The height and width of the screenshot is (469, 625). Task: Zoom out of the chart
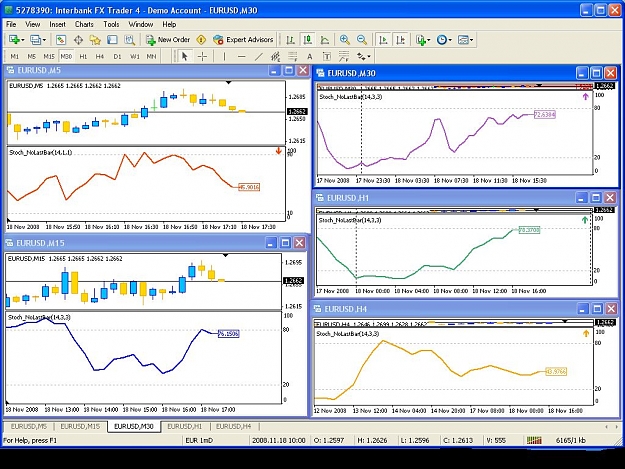tap(362, 39)
